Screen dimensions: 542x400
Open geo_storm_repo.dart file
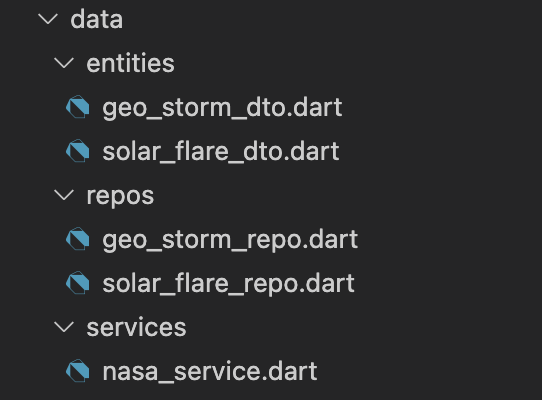coord(230,240)
